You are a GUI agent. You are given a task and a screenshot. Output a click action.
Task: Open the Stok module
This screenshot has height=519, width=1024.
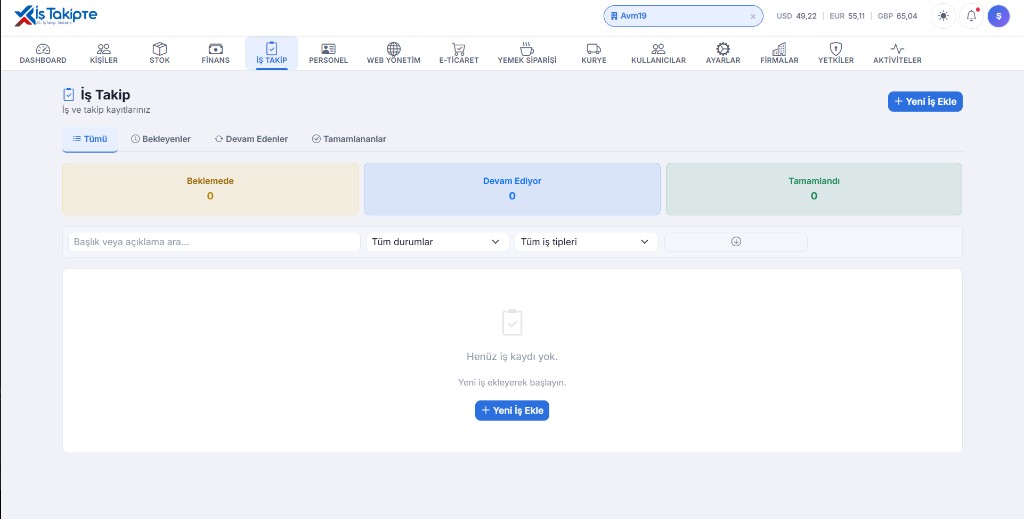tap(159, 54)
